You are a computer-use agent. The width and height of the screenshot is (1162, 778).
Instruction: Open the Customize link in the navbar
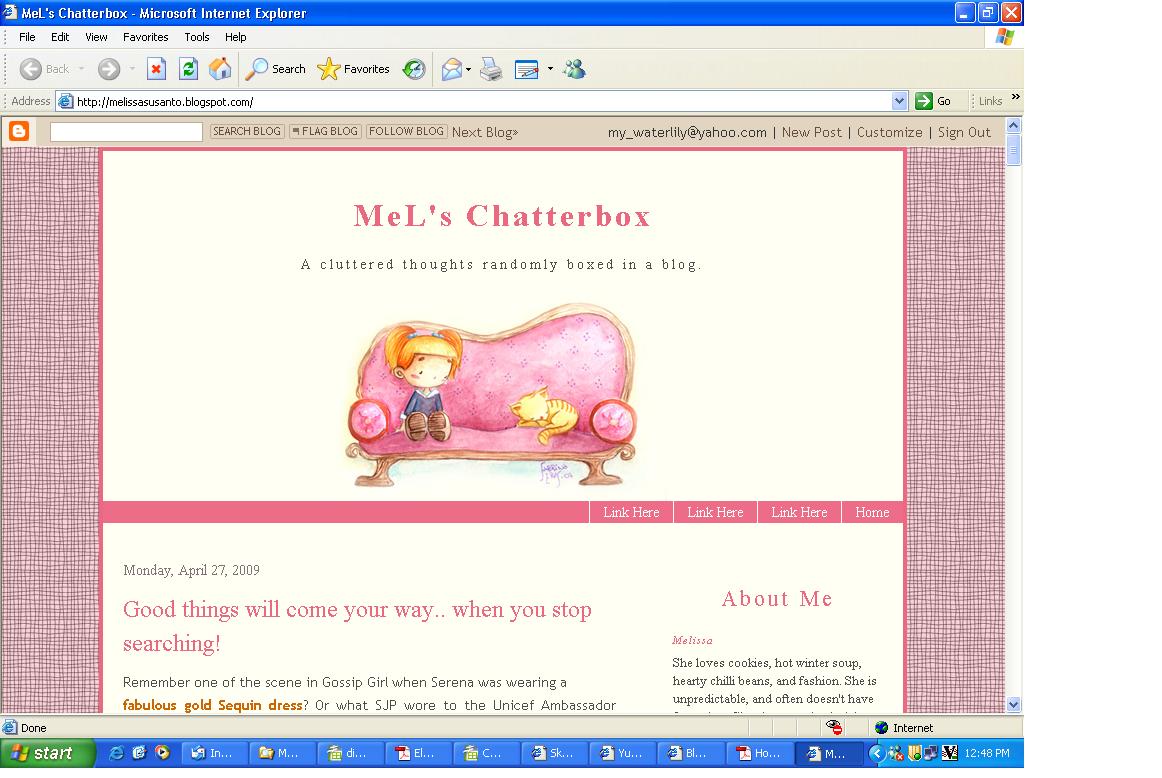pyautogui.click(x=889, y=132)
